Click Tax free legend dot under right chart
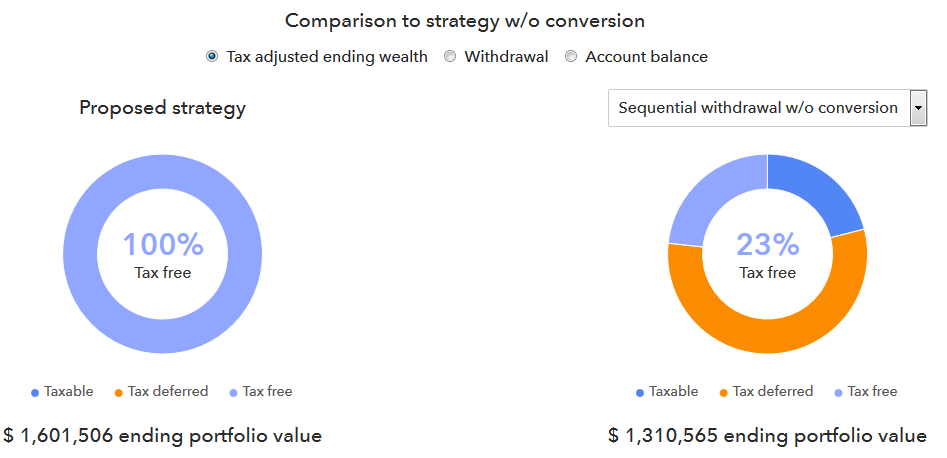The height and width of the screenshot is (458, 947). 839,392
